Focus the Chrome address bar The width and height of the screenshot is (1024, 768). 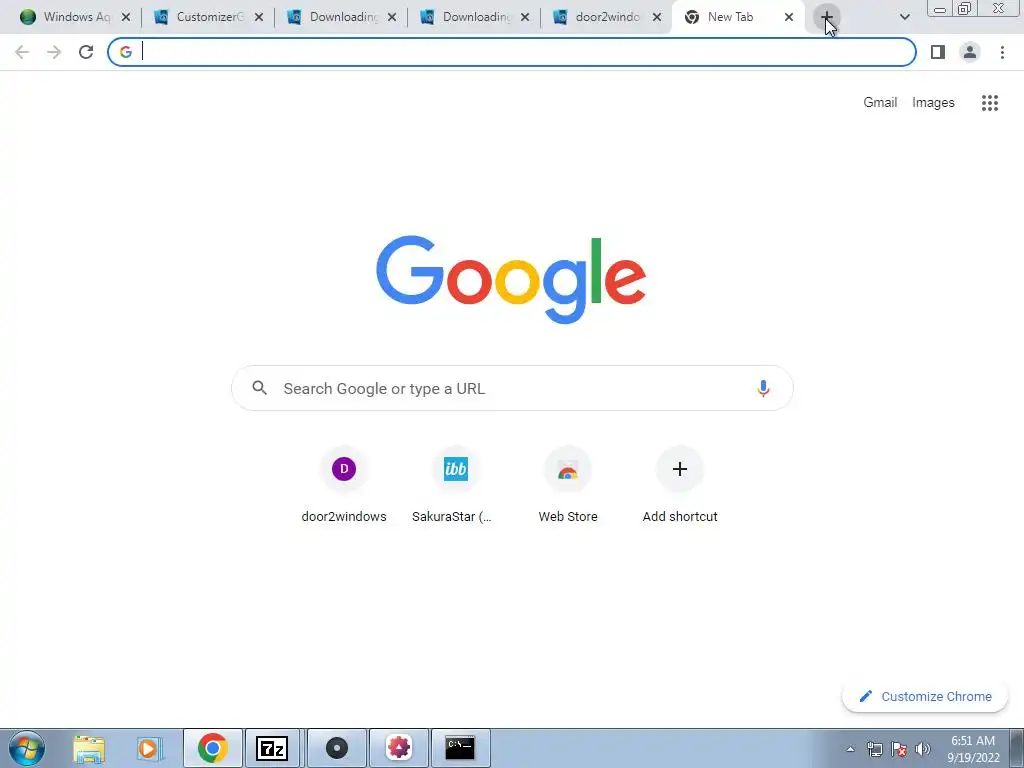pyautogui.click(x=511, y=52)
